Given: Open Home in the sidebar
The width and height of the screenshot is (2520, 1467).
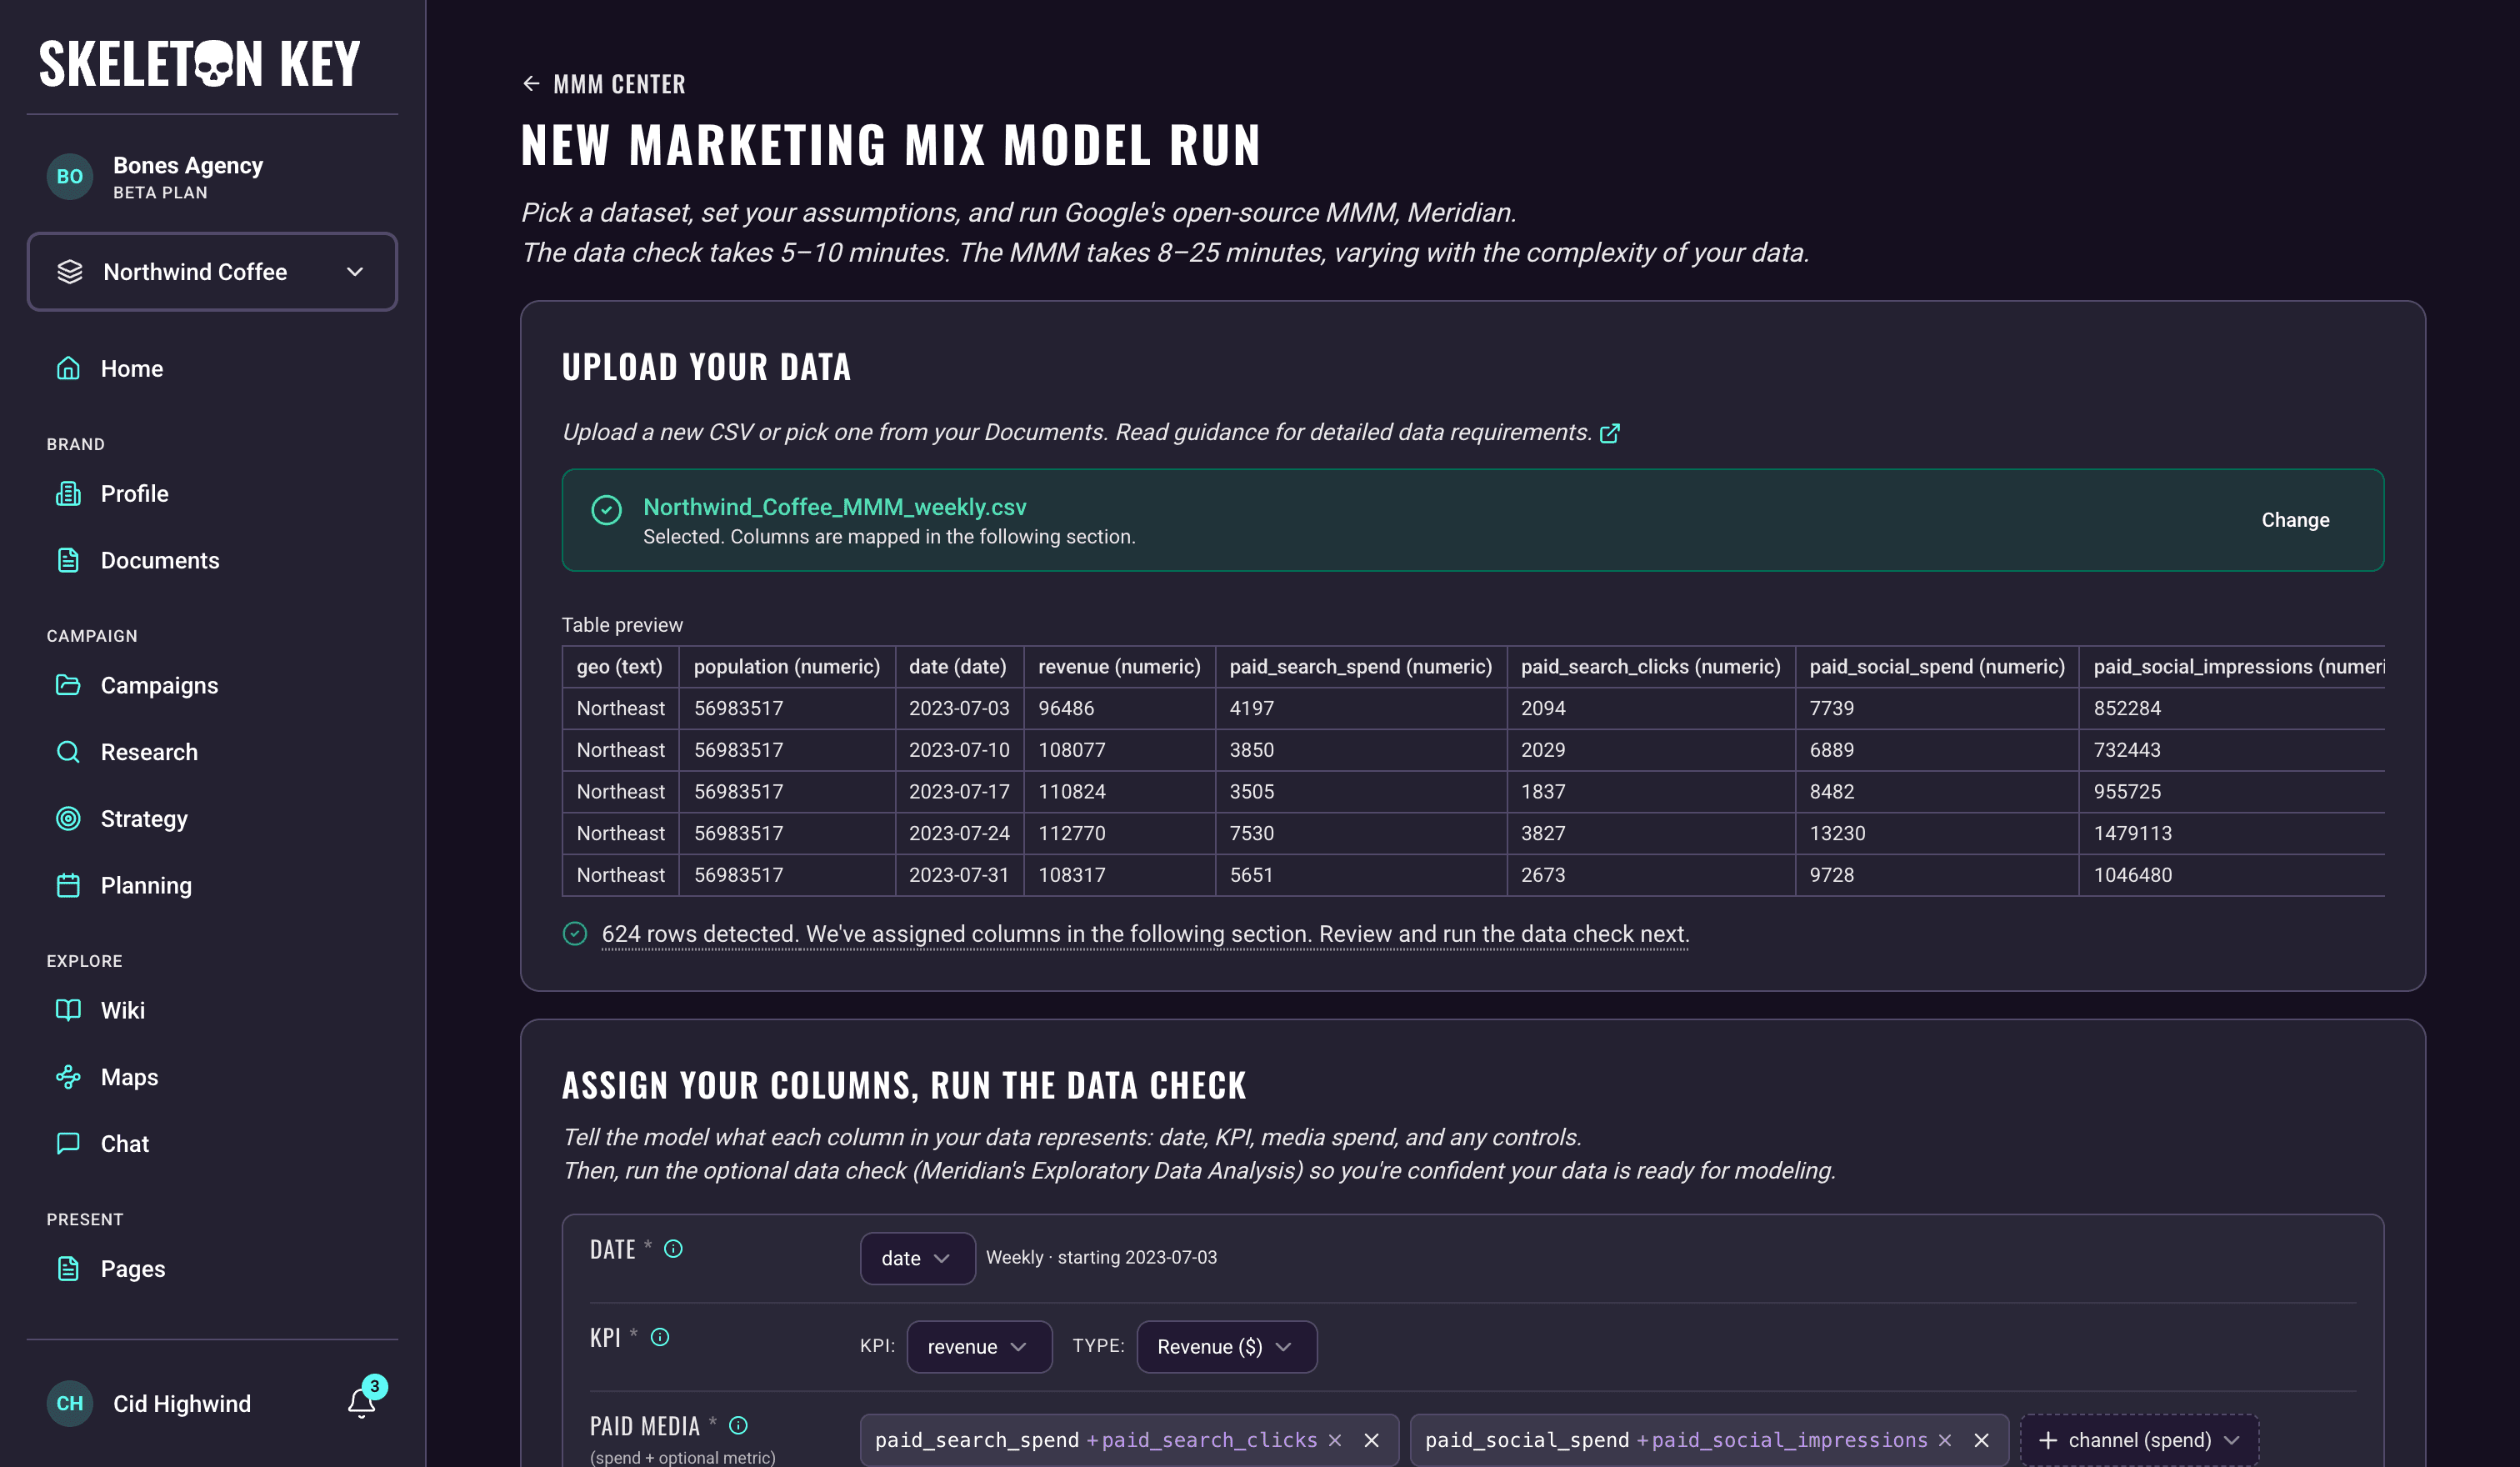Looking at the screenshot, I should coord(131,368).
